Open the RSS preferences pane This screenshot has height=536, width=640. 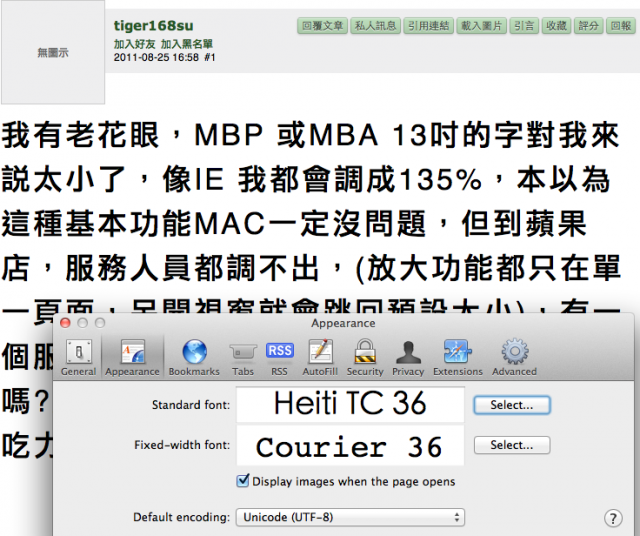click(x=280, y=357)
